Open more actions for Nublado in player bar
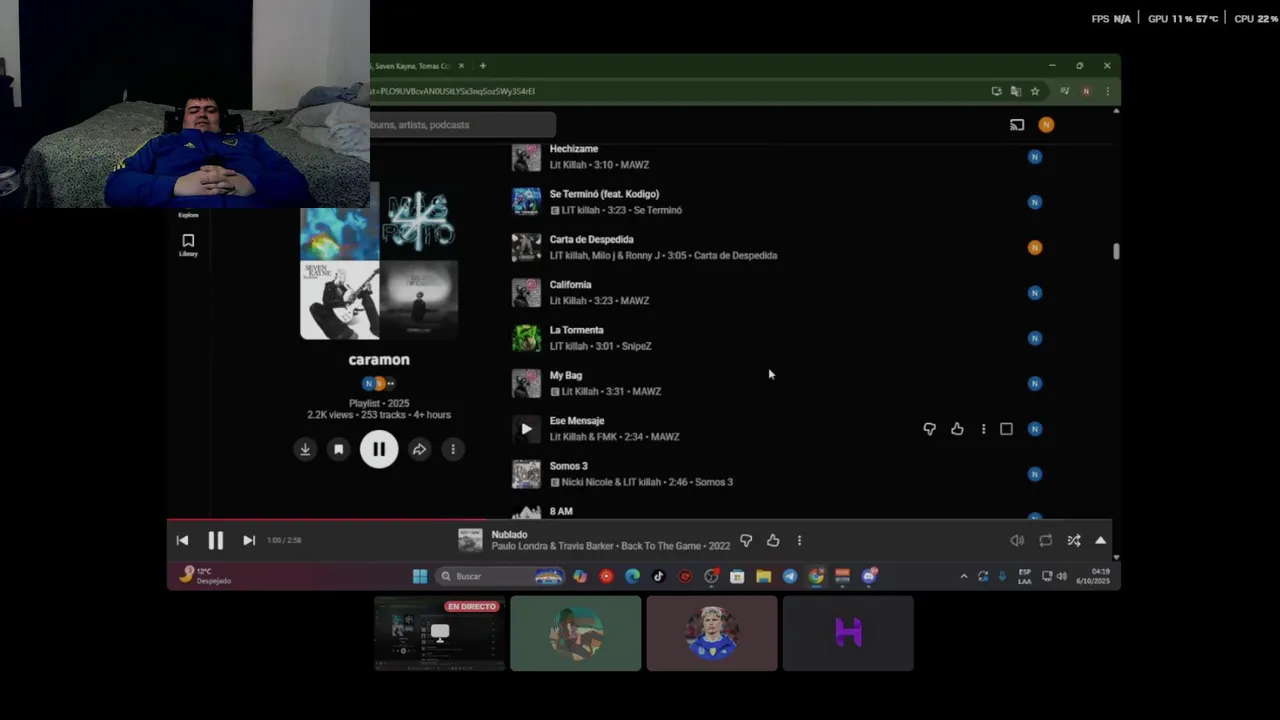The image size is (1280, 720). (x=799, y=540)
